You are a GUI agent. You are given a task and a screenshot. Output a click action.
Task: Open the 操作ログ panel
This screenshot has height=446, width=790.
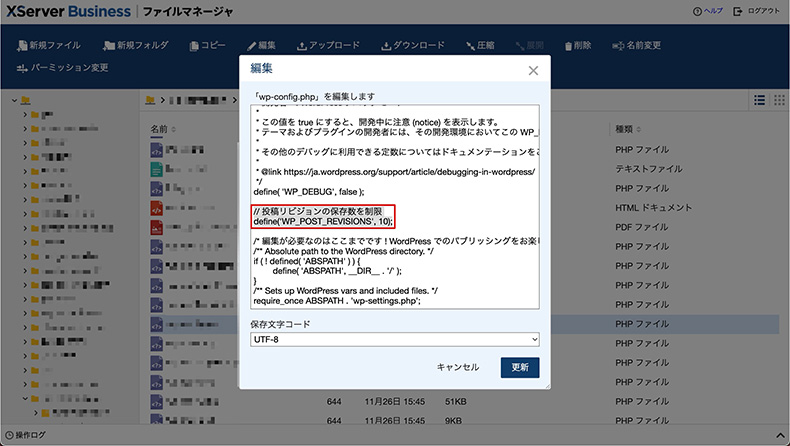25,435
